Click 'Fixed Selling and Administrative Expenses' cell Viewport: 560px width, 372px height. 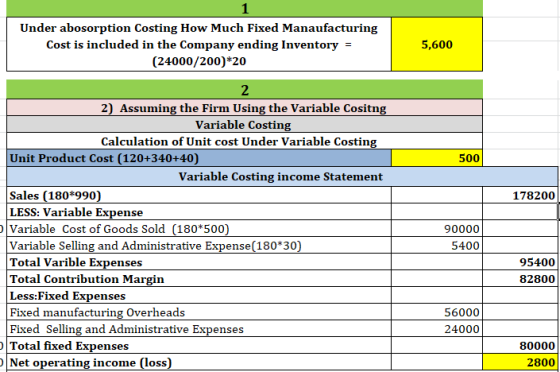pos(199,329)
